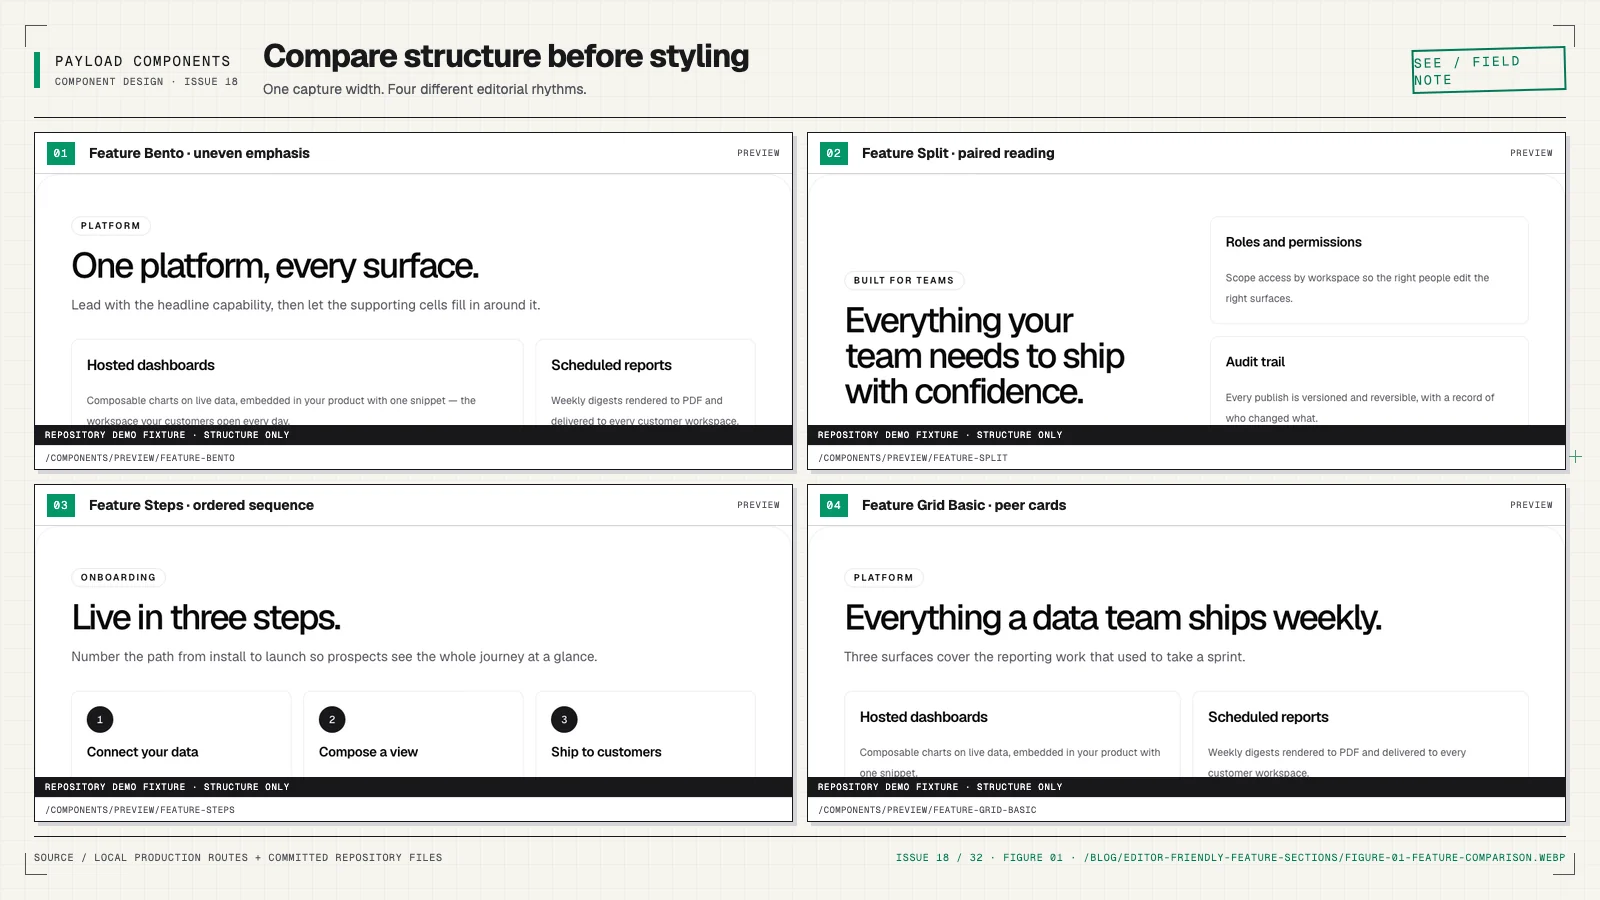Screen dimensions: 1600x900
Task: Click 'Everything a data team ships weekly.' headline
Action: pyautogui.click(x=1113, y=618)
